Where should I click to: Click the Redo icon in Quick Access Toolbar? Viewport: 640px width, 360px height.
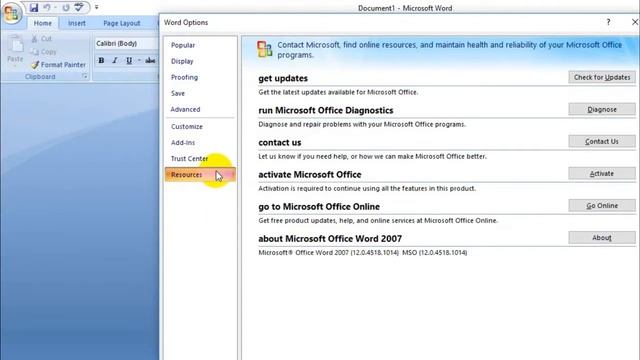click(66, 7)
